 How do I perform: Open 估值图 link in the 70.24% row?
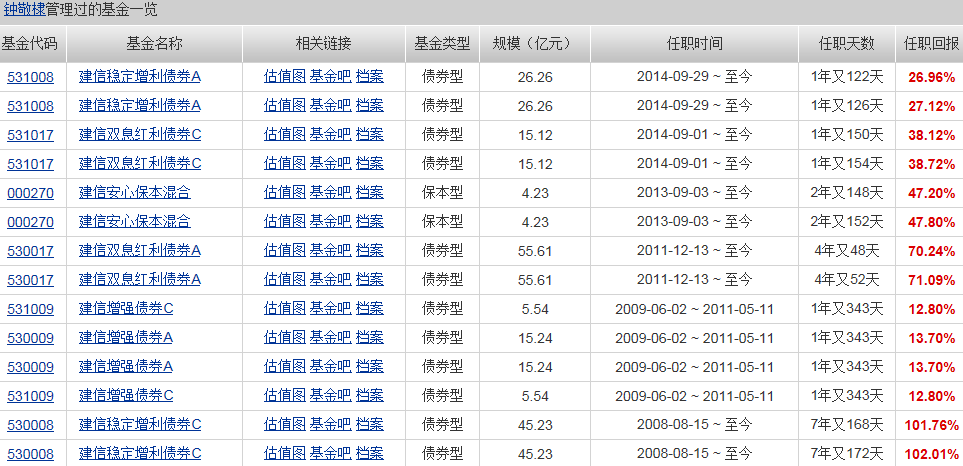point(284,250)
